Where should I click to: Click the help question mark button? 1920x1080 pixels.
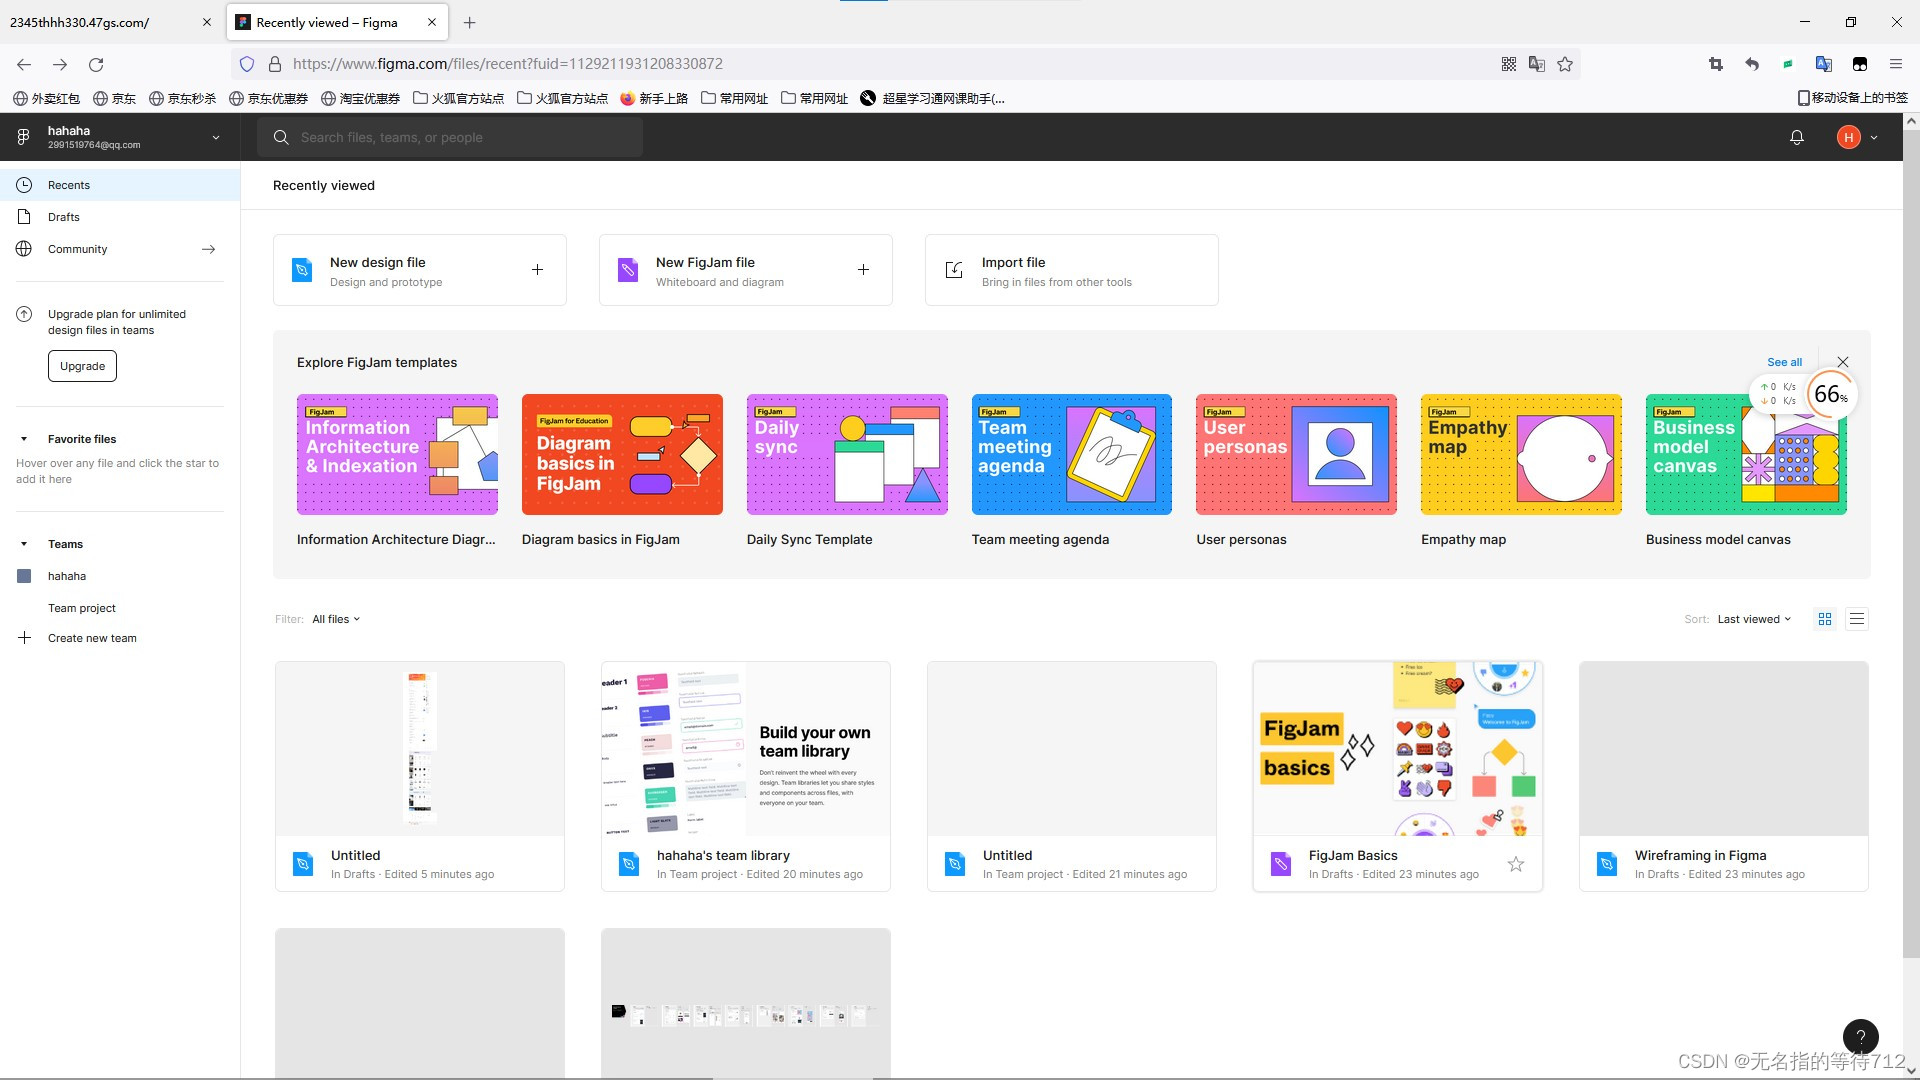click(1860, 1036)
